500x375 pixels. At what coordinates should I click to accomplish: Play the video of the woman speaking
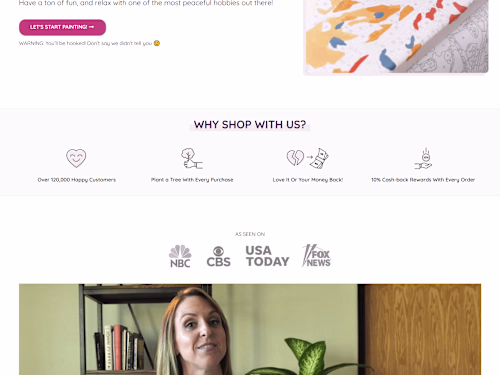[250, 329]
